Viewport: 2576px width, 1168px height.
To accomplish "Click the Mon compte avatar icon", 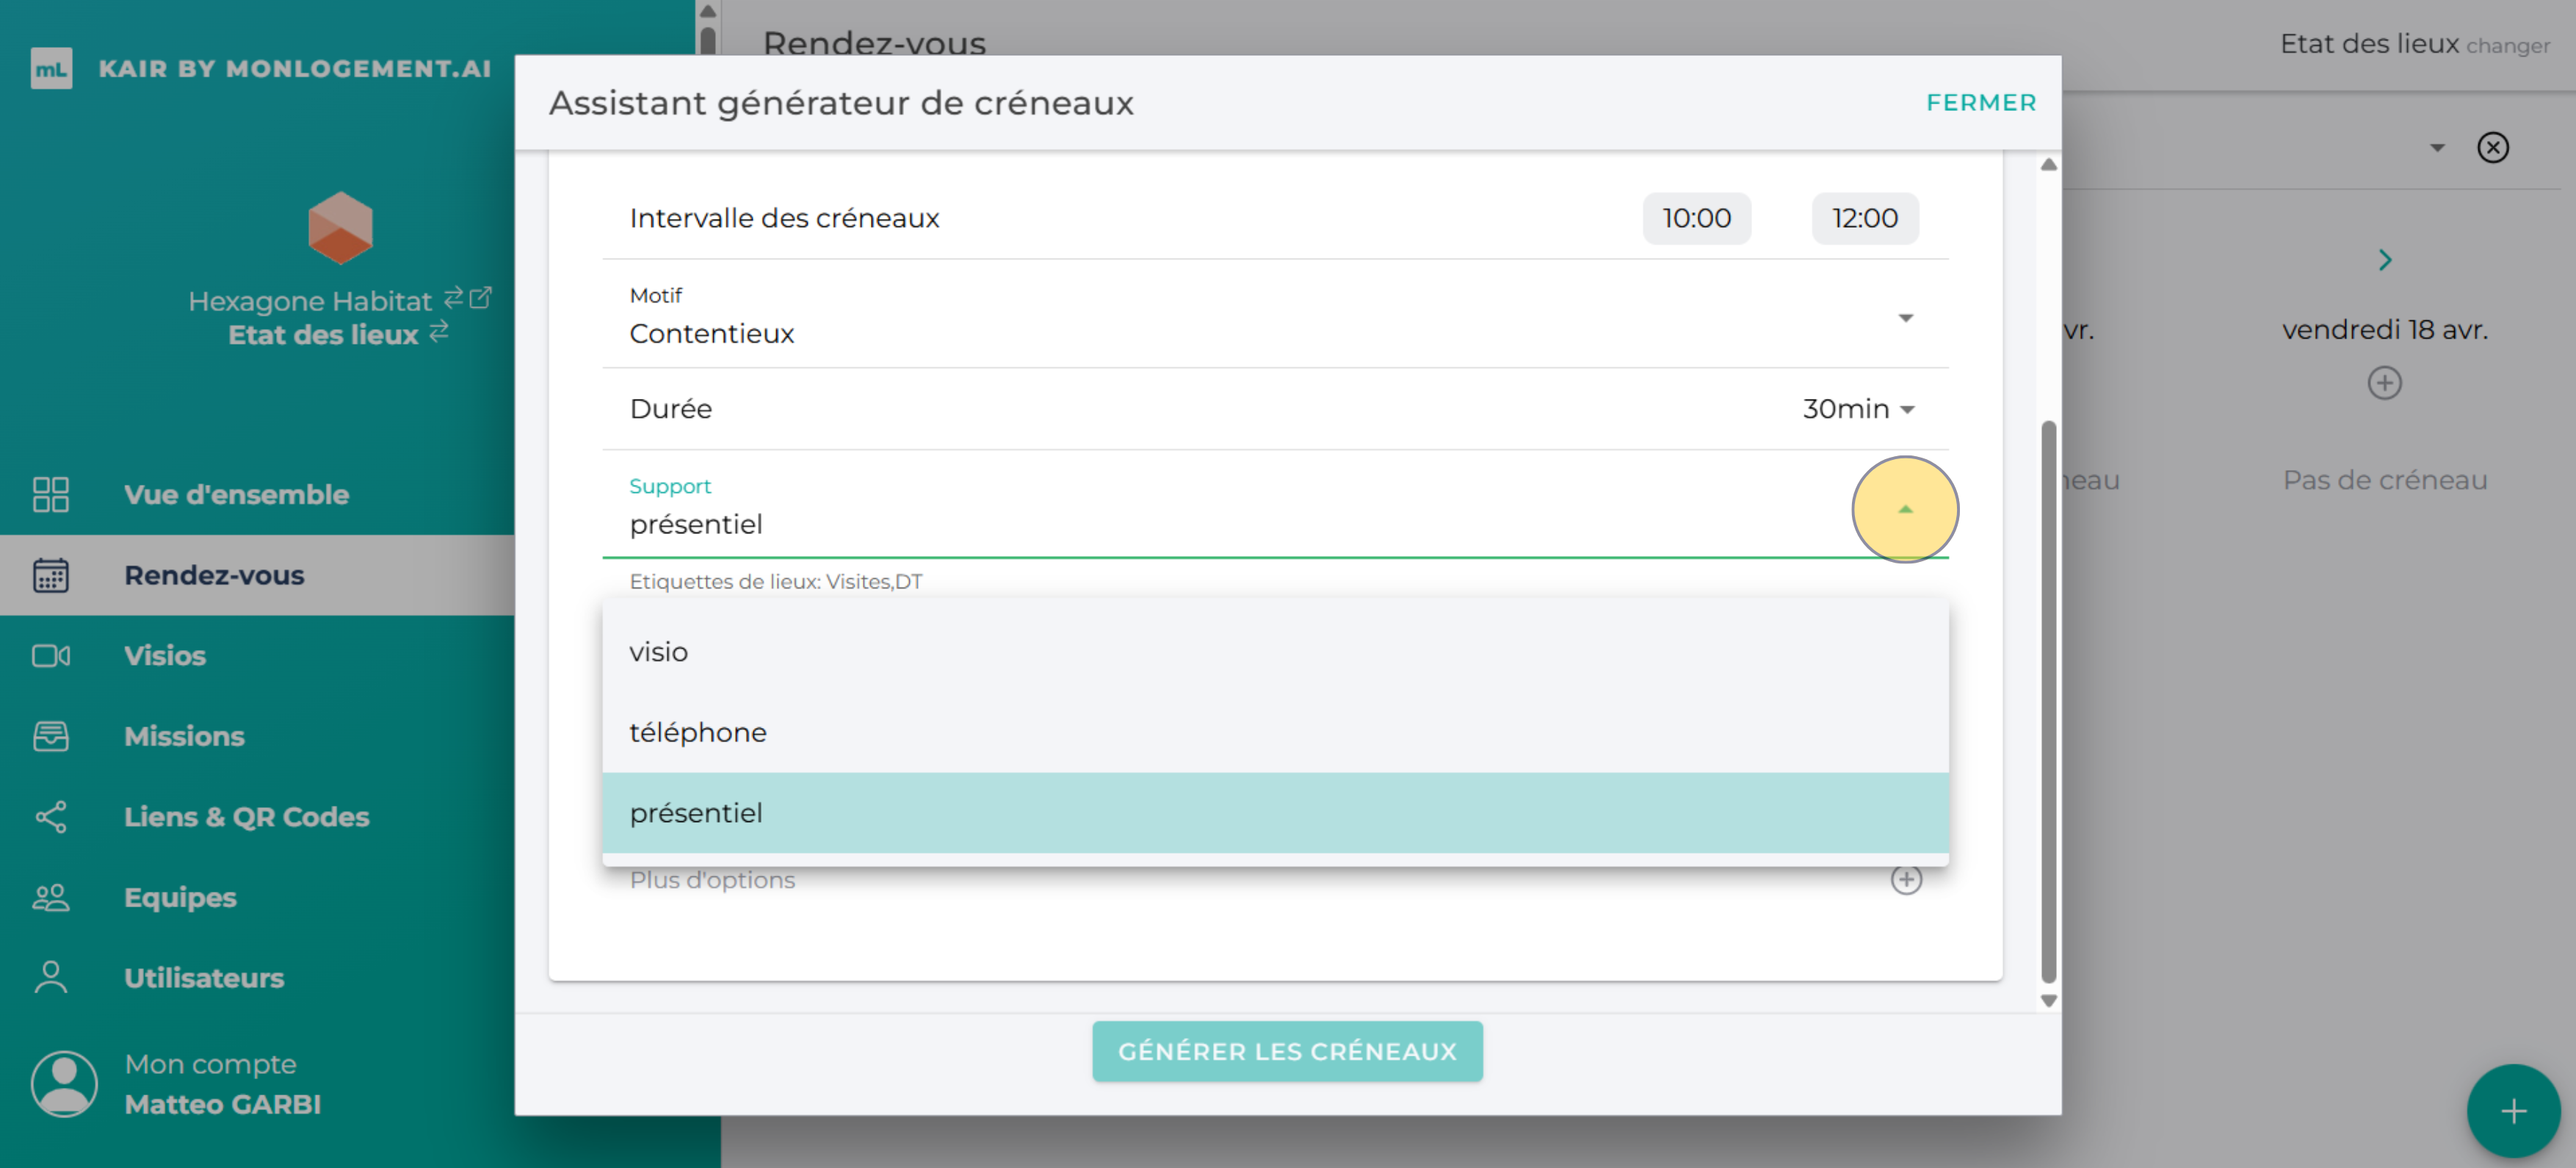I will [62, 1082].
